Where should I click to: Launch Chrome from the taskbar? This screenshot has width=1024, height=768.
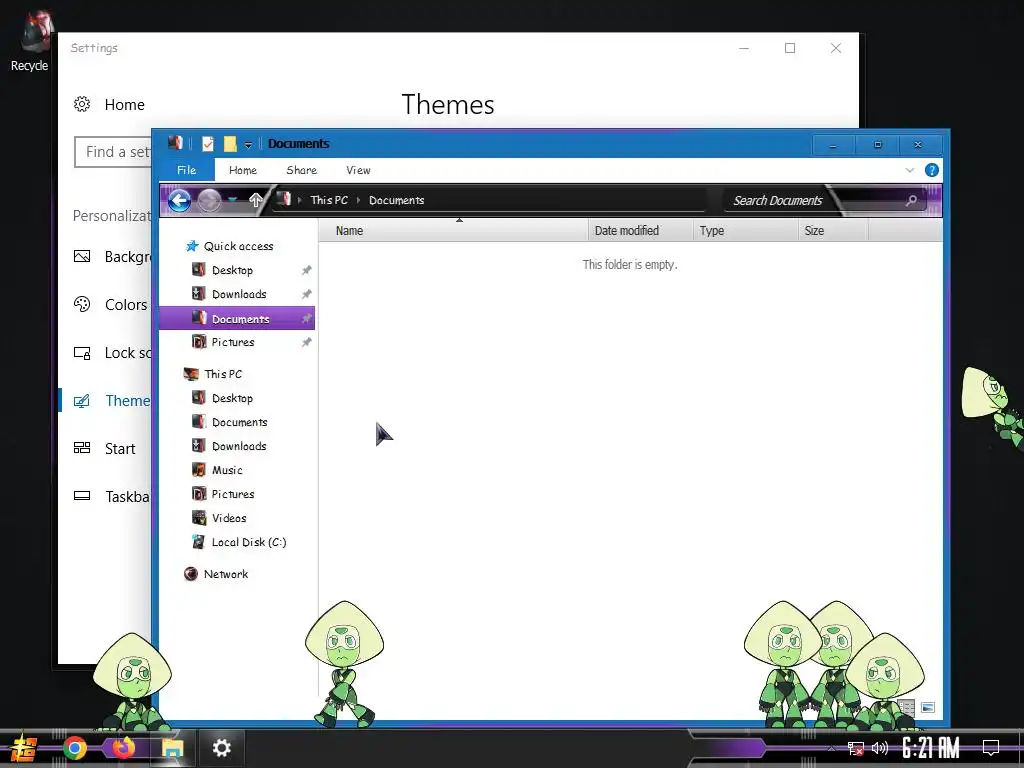pos(75,748)
